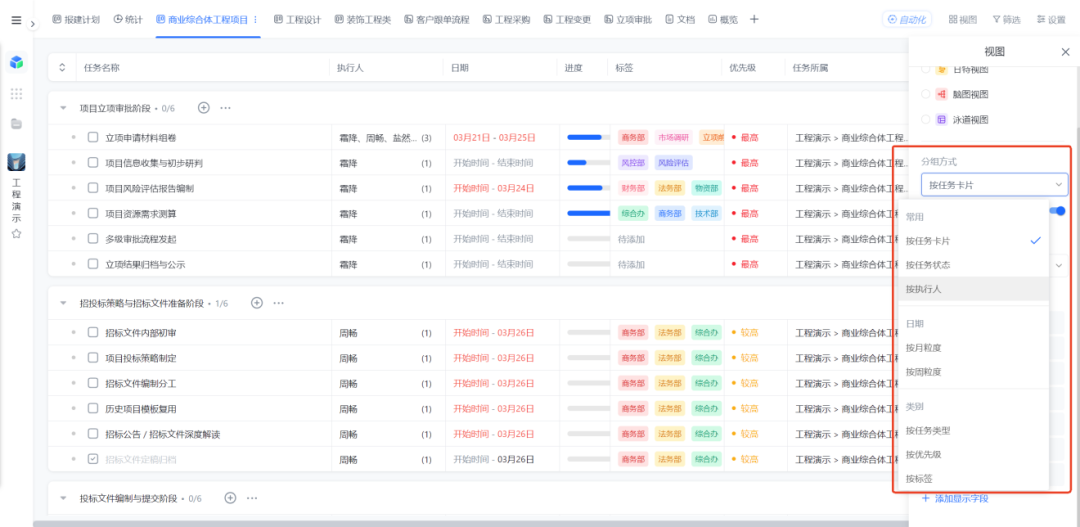Click progress bar of 立项申请材料组卷
Image resolution: width=1080 pixels, height=527 pixels.
click(588, 137)
